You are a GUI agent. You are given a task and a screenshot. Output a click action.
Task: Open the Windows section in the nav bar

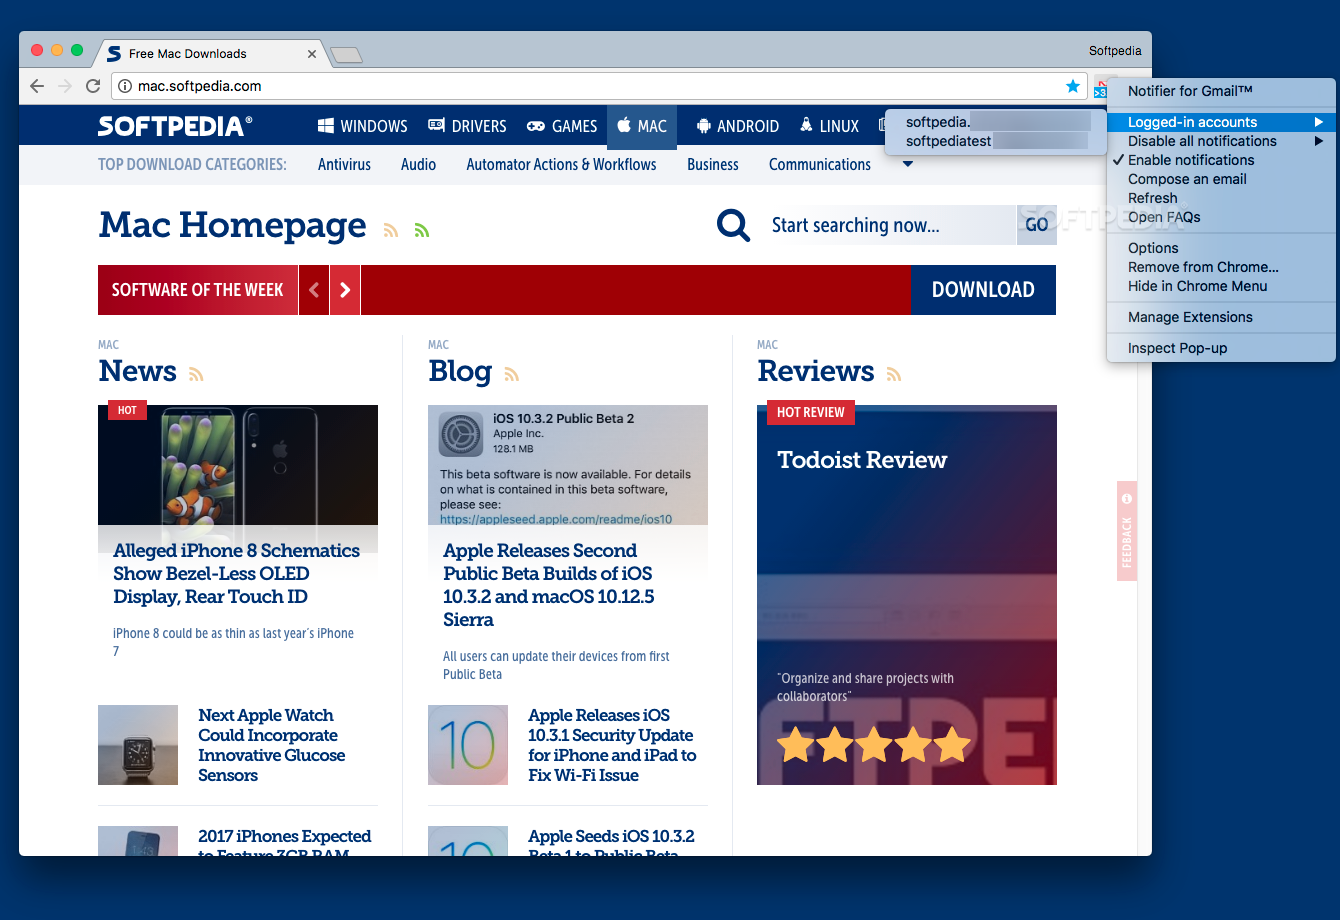point(363,126)
